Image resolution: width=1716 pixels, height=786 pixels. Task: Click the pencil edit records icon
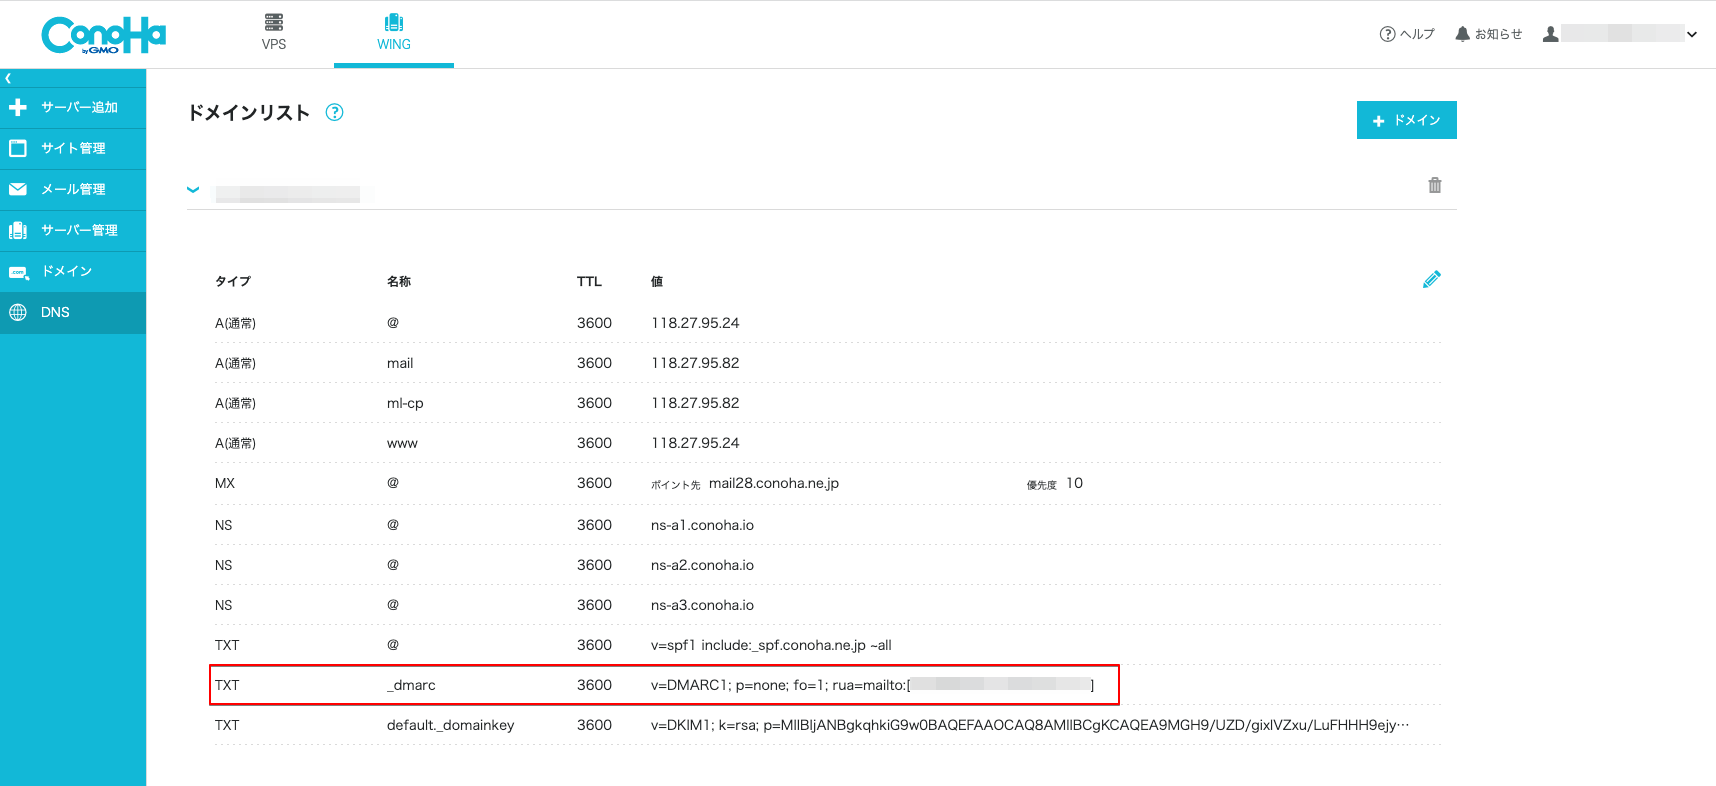(x=1432, y=279)
